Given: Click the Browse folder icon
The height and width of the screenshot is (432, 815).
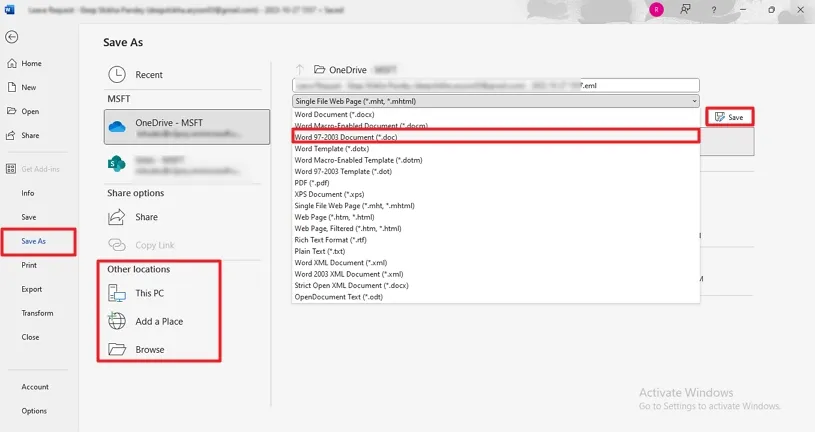Looking at the screenshot, I should click(x=117, y=349).
